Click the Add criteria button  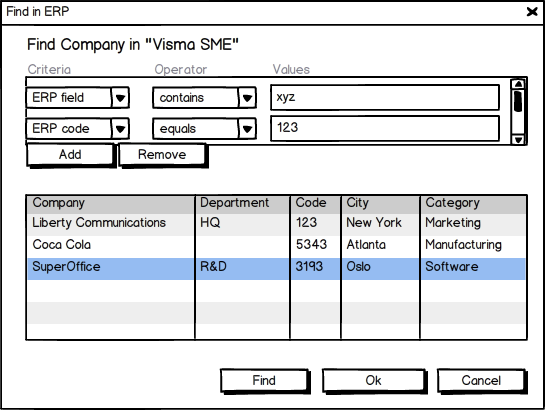click(x=70, y=155)
